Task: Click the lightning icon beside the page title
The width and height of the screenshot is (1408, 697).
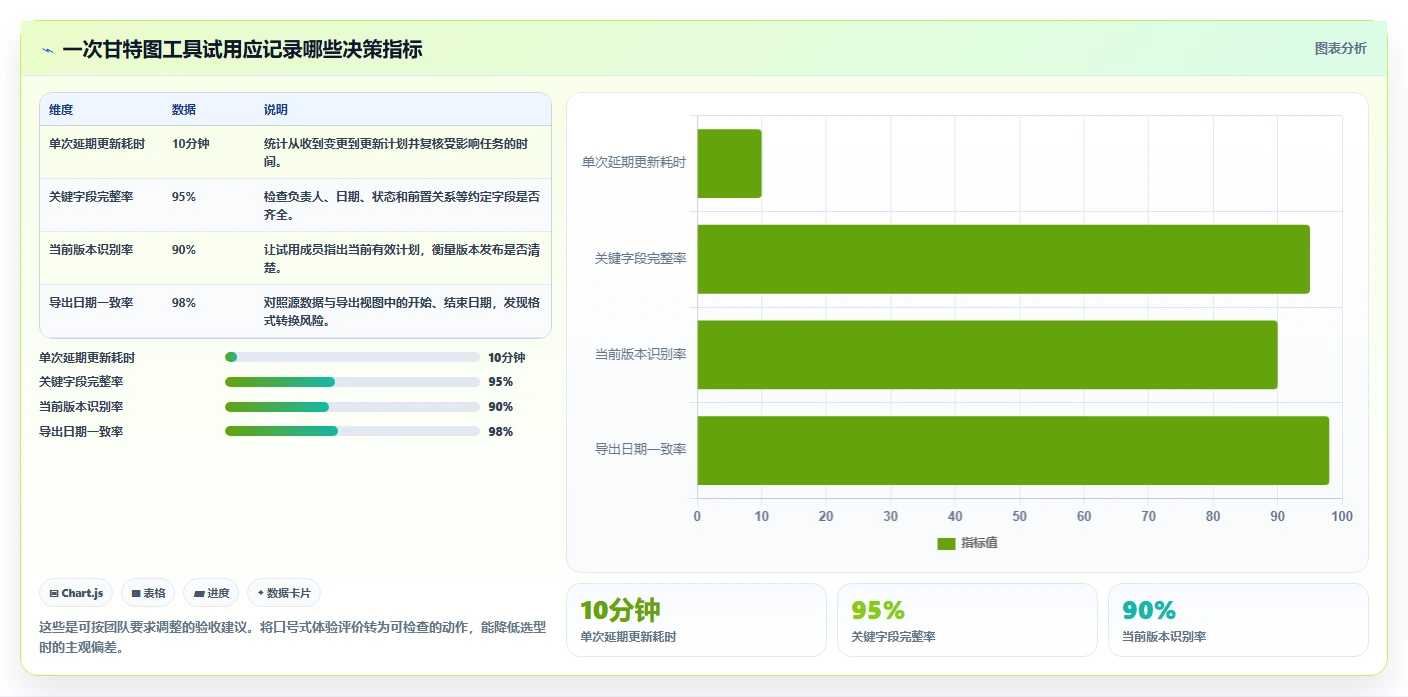Action: (x=47, y=49)
